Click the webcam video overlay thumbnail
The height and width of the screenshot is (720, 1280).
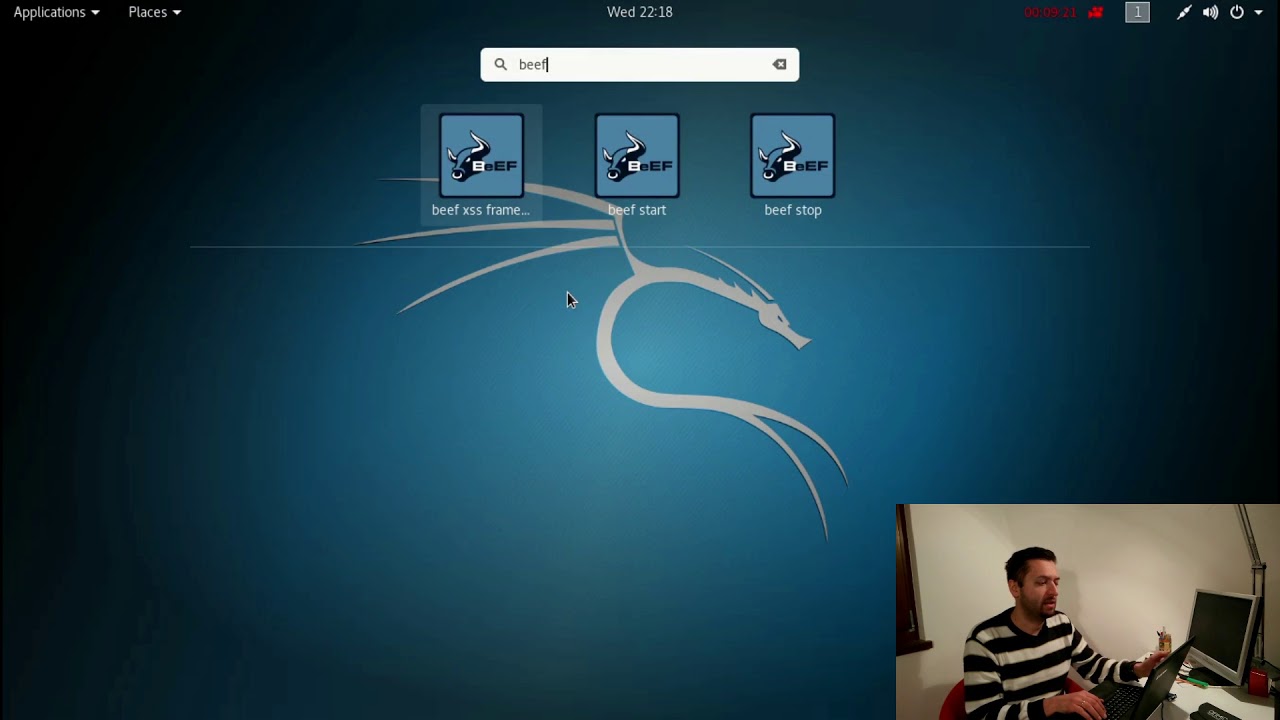pos(1088,612)
